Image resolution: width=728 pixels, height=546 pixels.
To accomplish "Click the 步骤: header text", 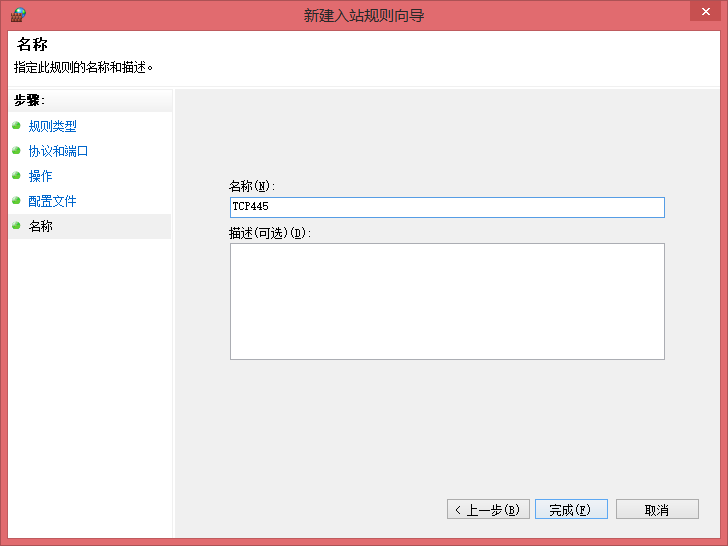I will 29,100.
